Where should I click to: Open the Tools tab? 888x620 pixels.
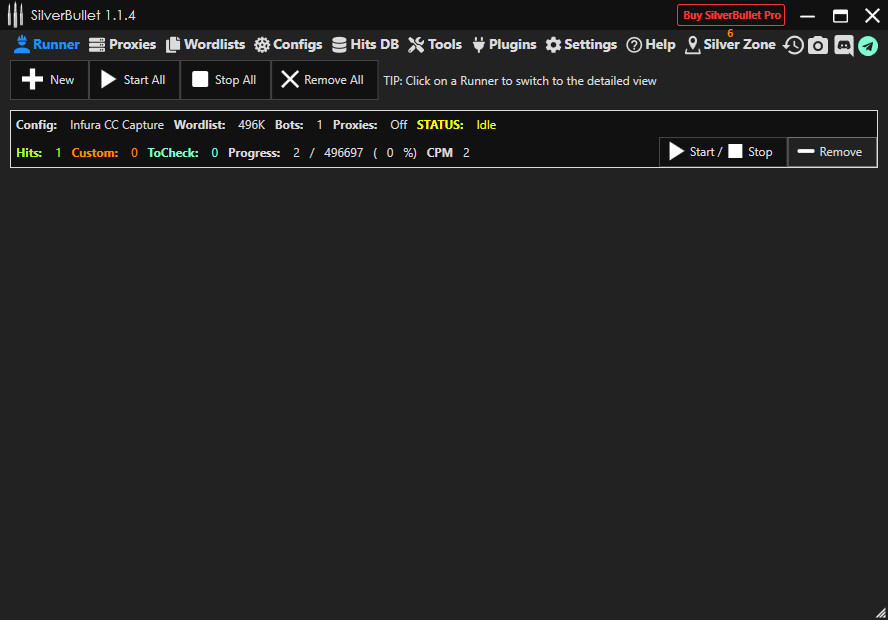[435, 45]
